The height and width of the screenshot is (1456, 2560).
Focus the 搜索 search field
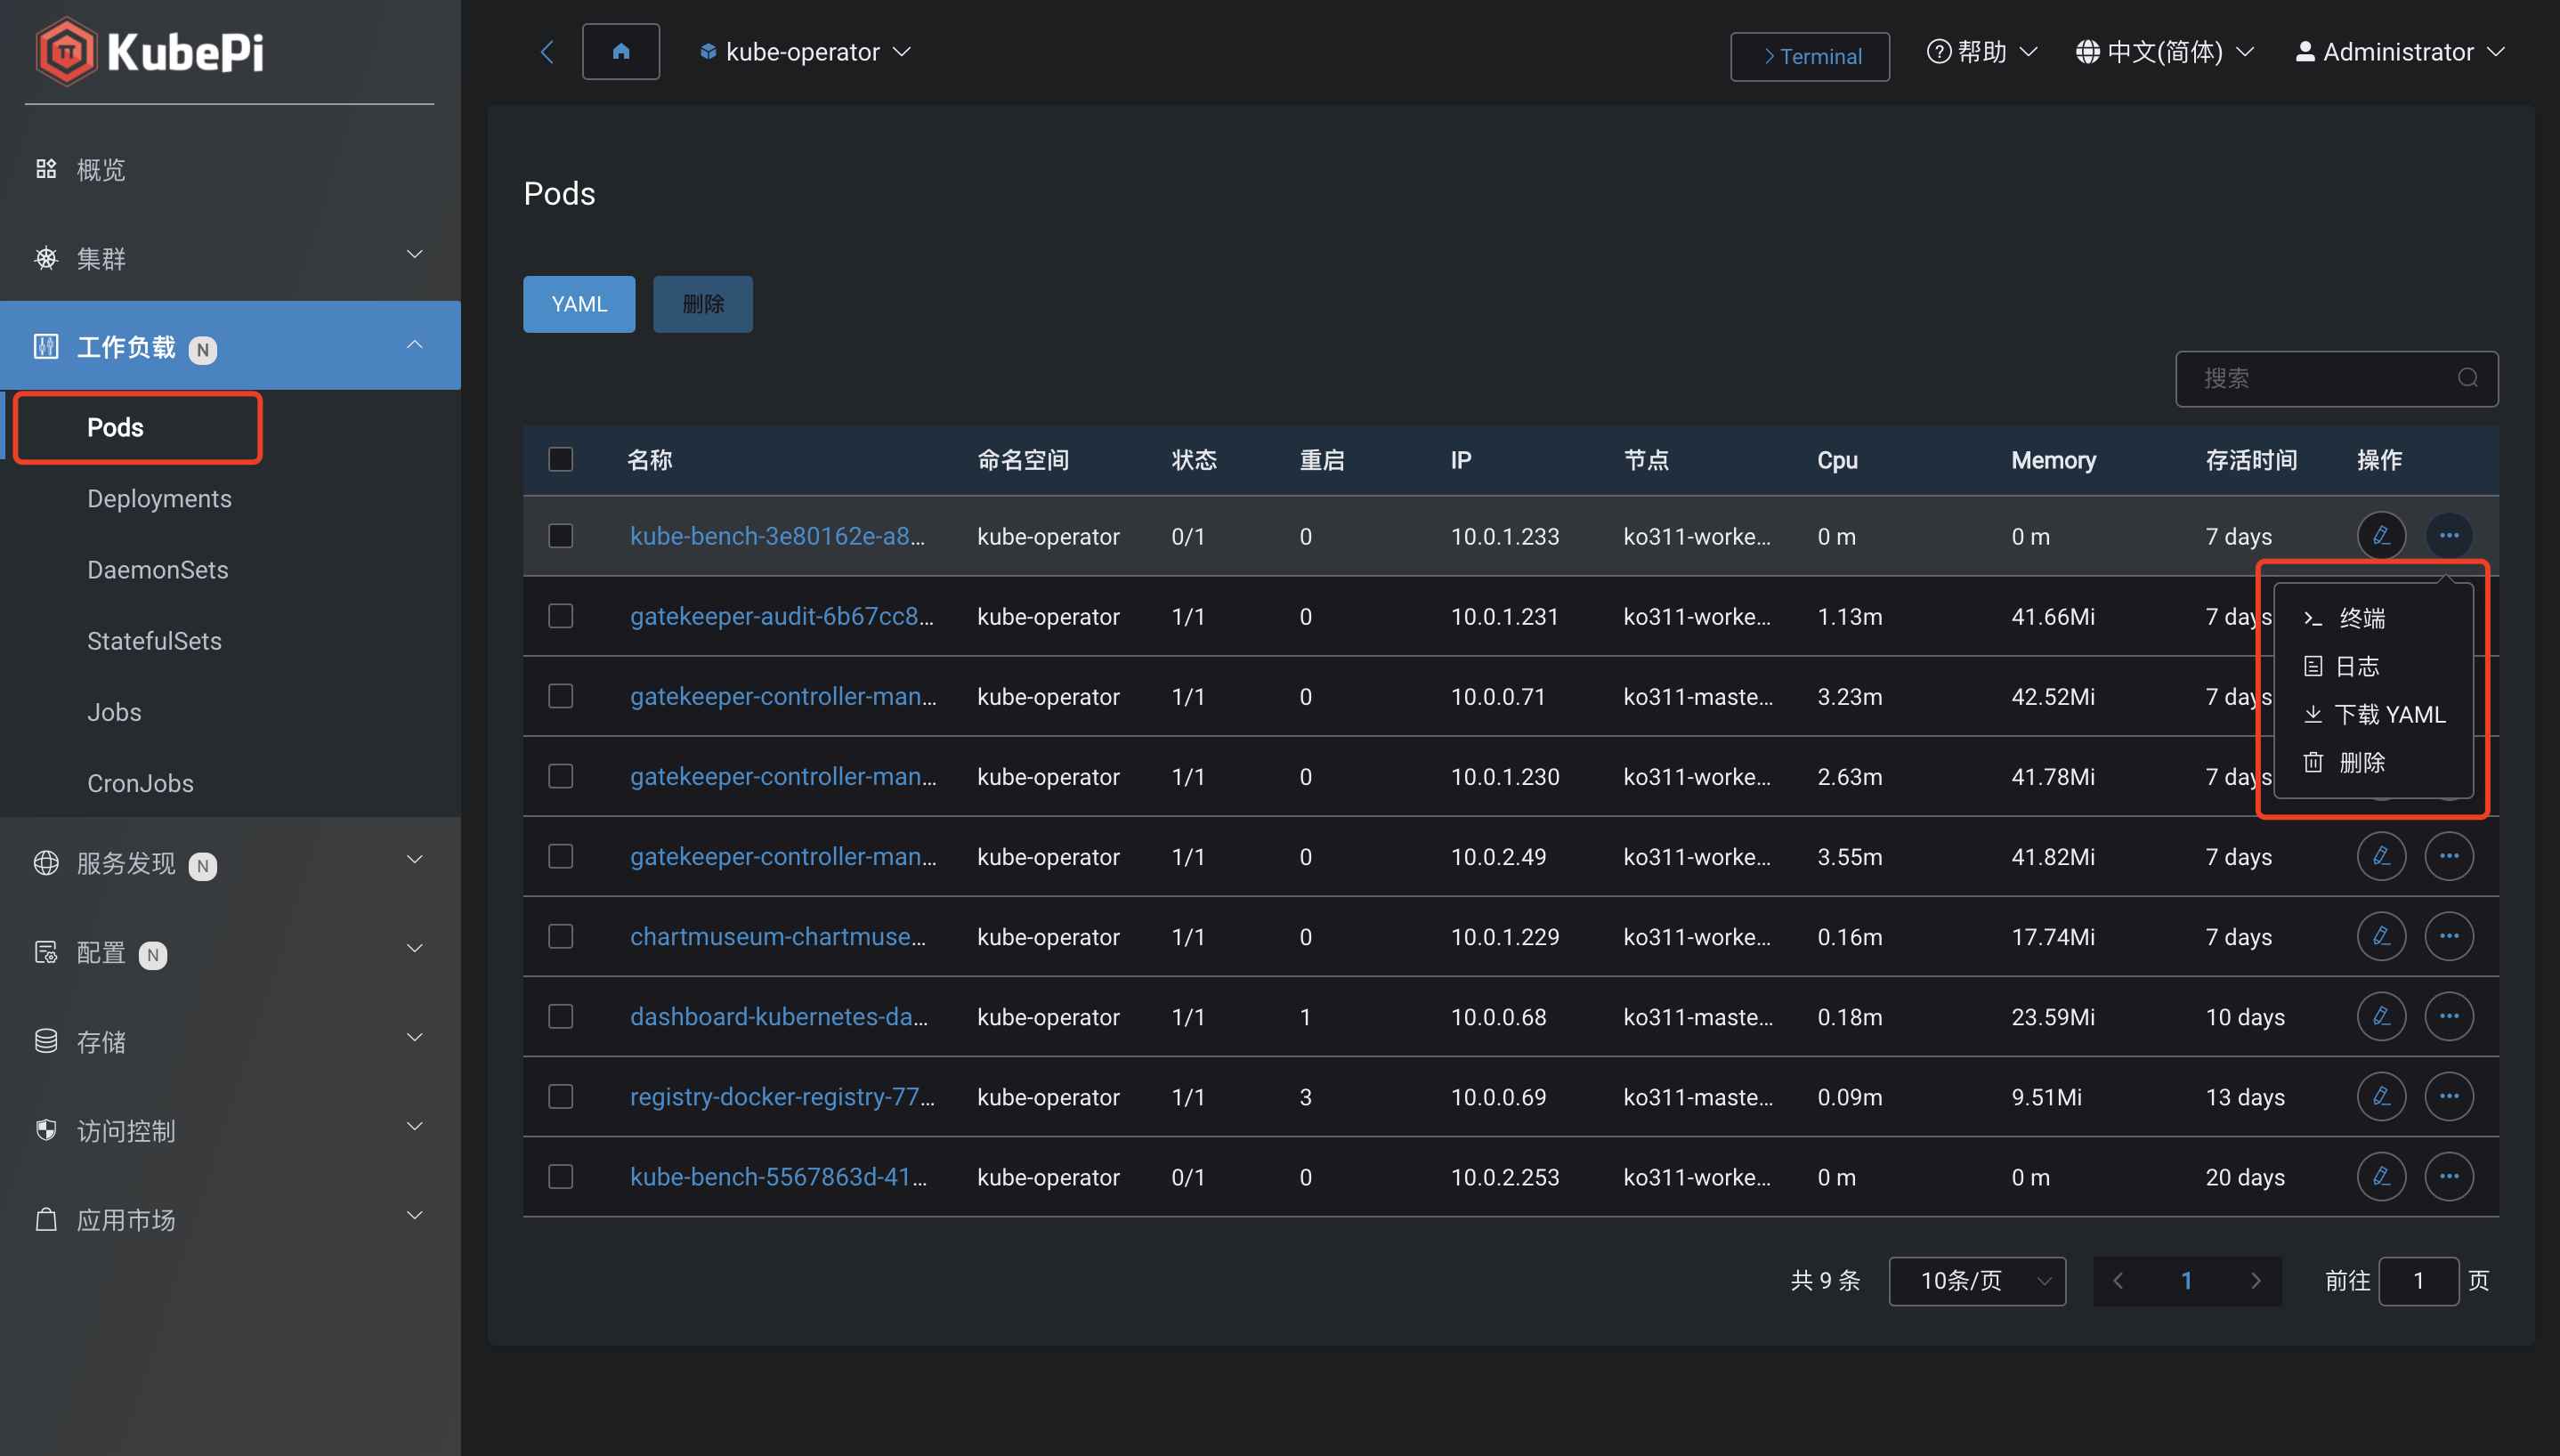pos(2337,378)
